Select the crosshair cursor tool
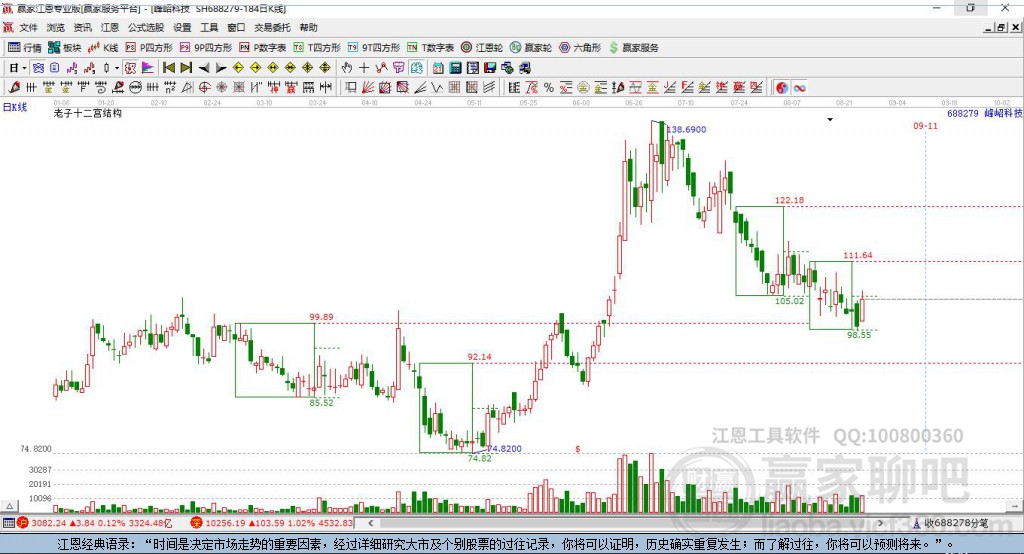 click(364, 68)
